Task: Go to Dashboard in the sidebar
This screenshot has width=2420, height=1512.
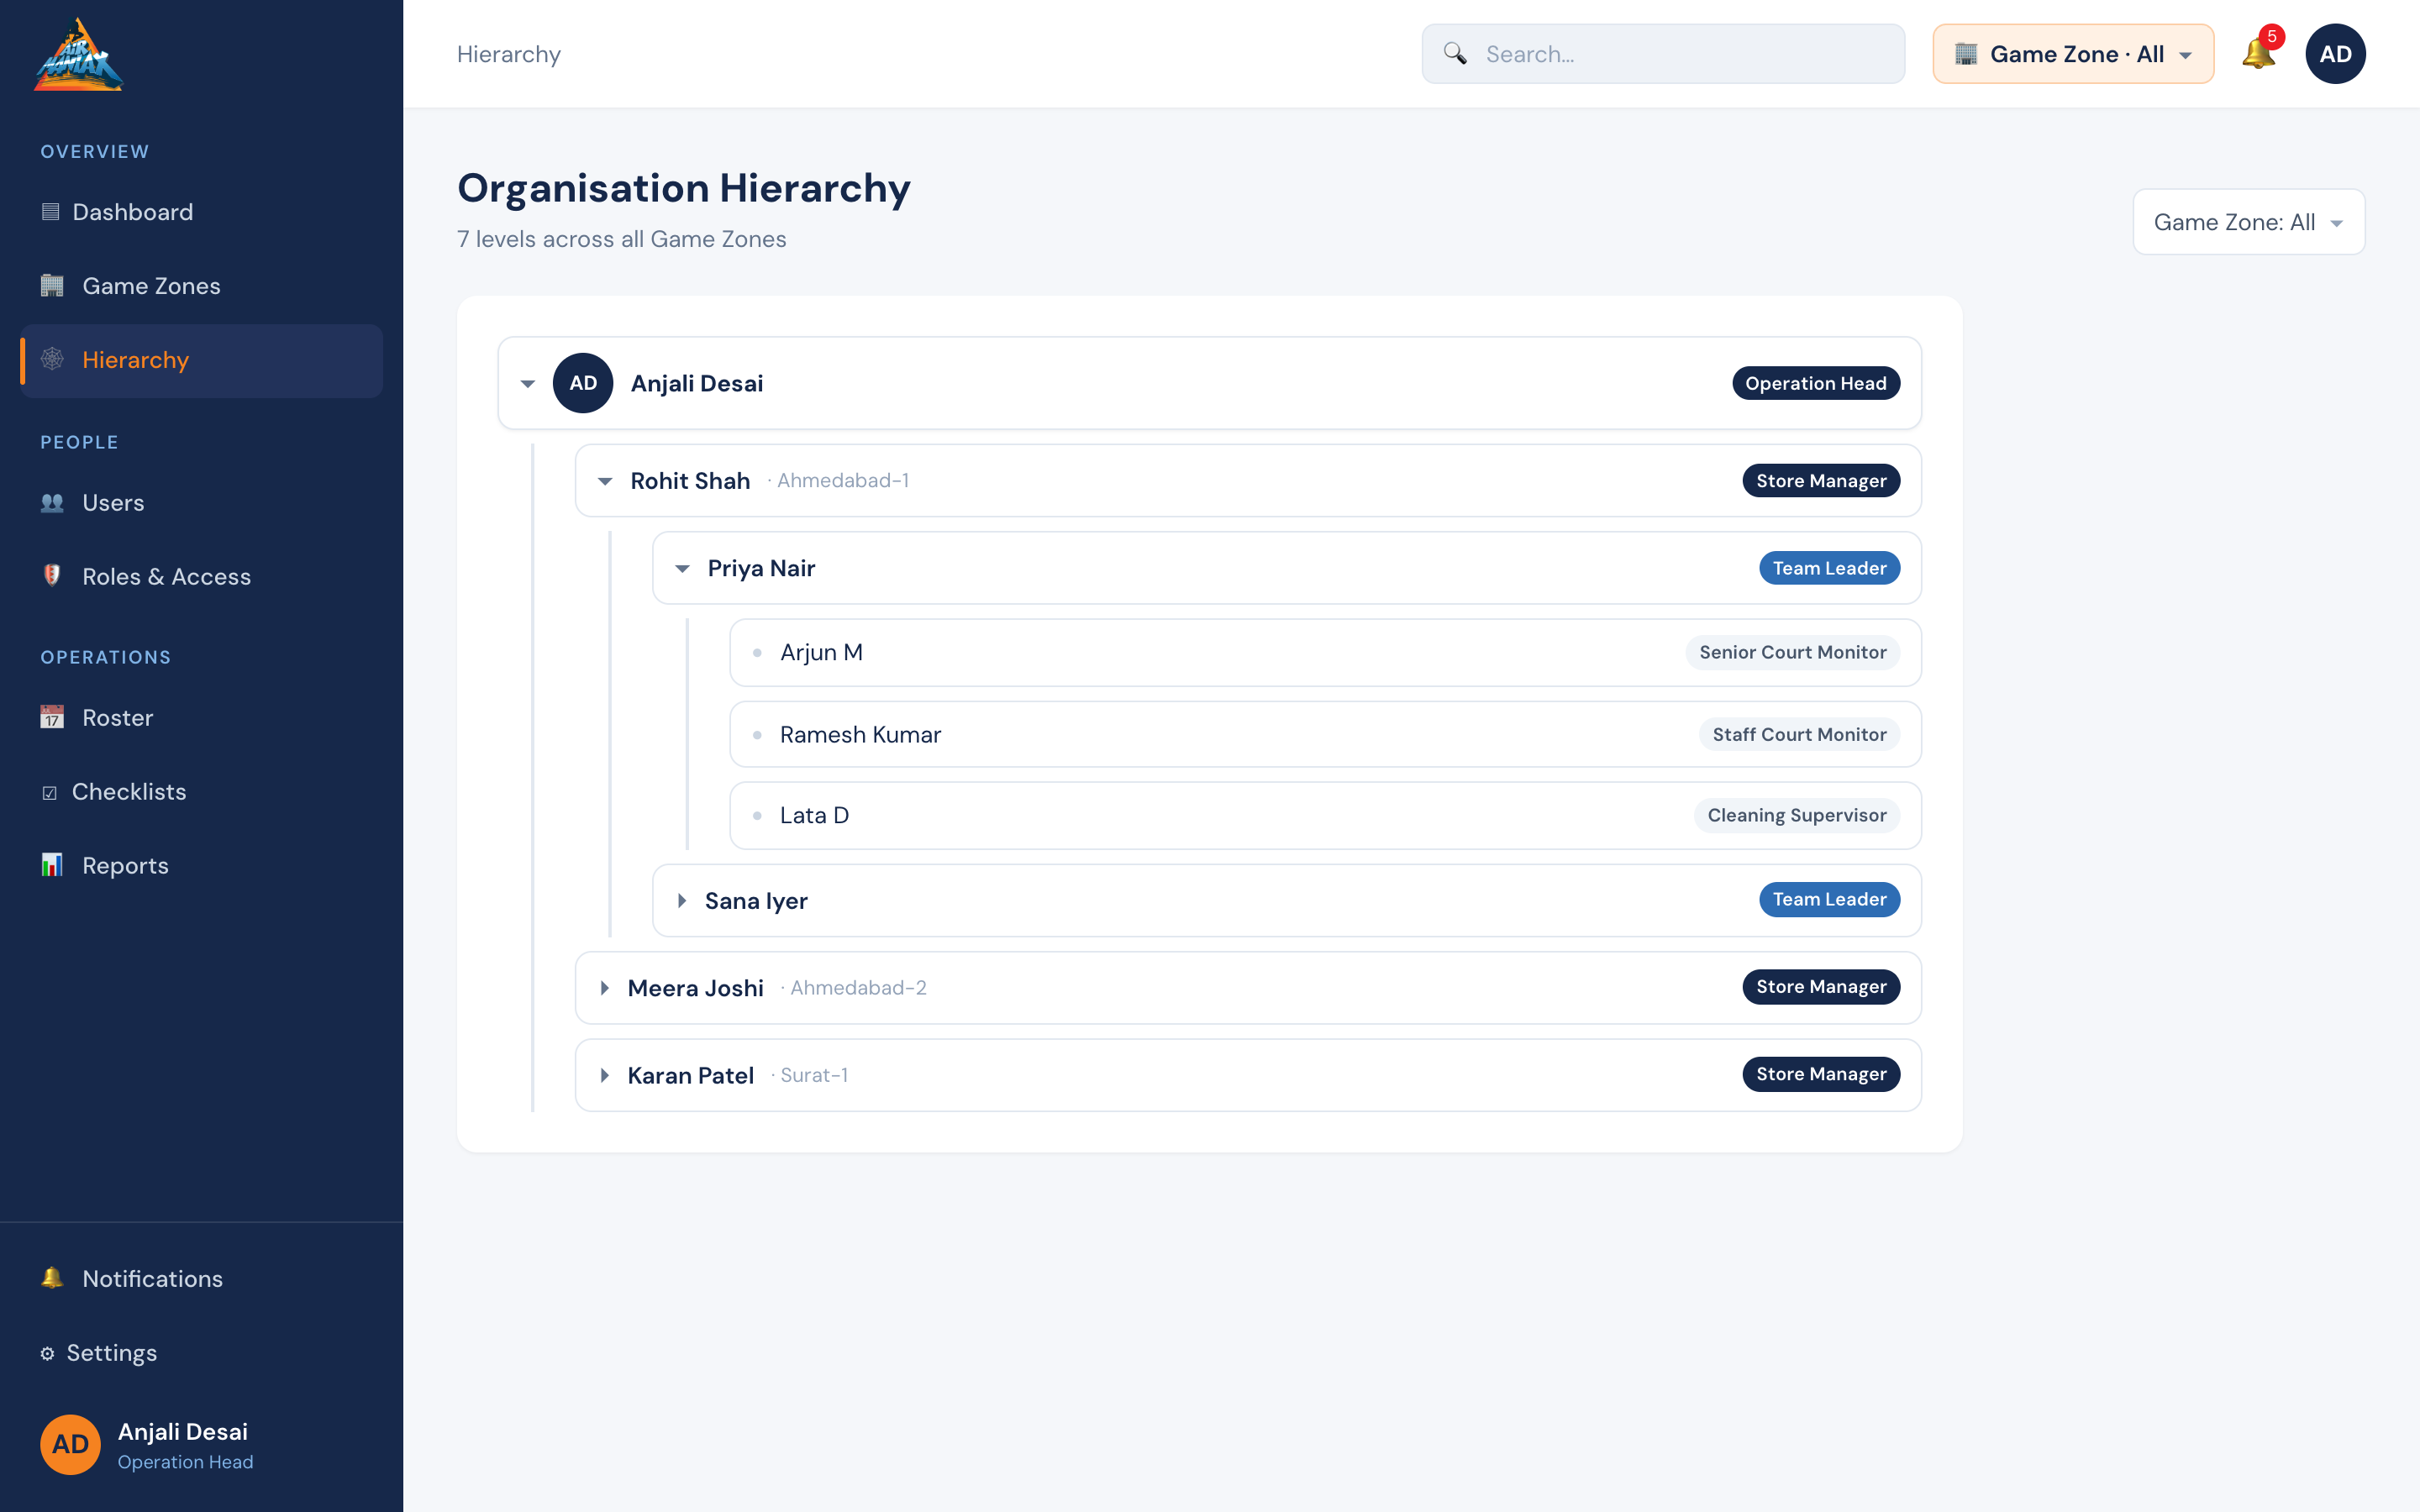Action: pos(201,212)
